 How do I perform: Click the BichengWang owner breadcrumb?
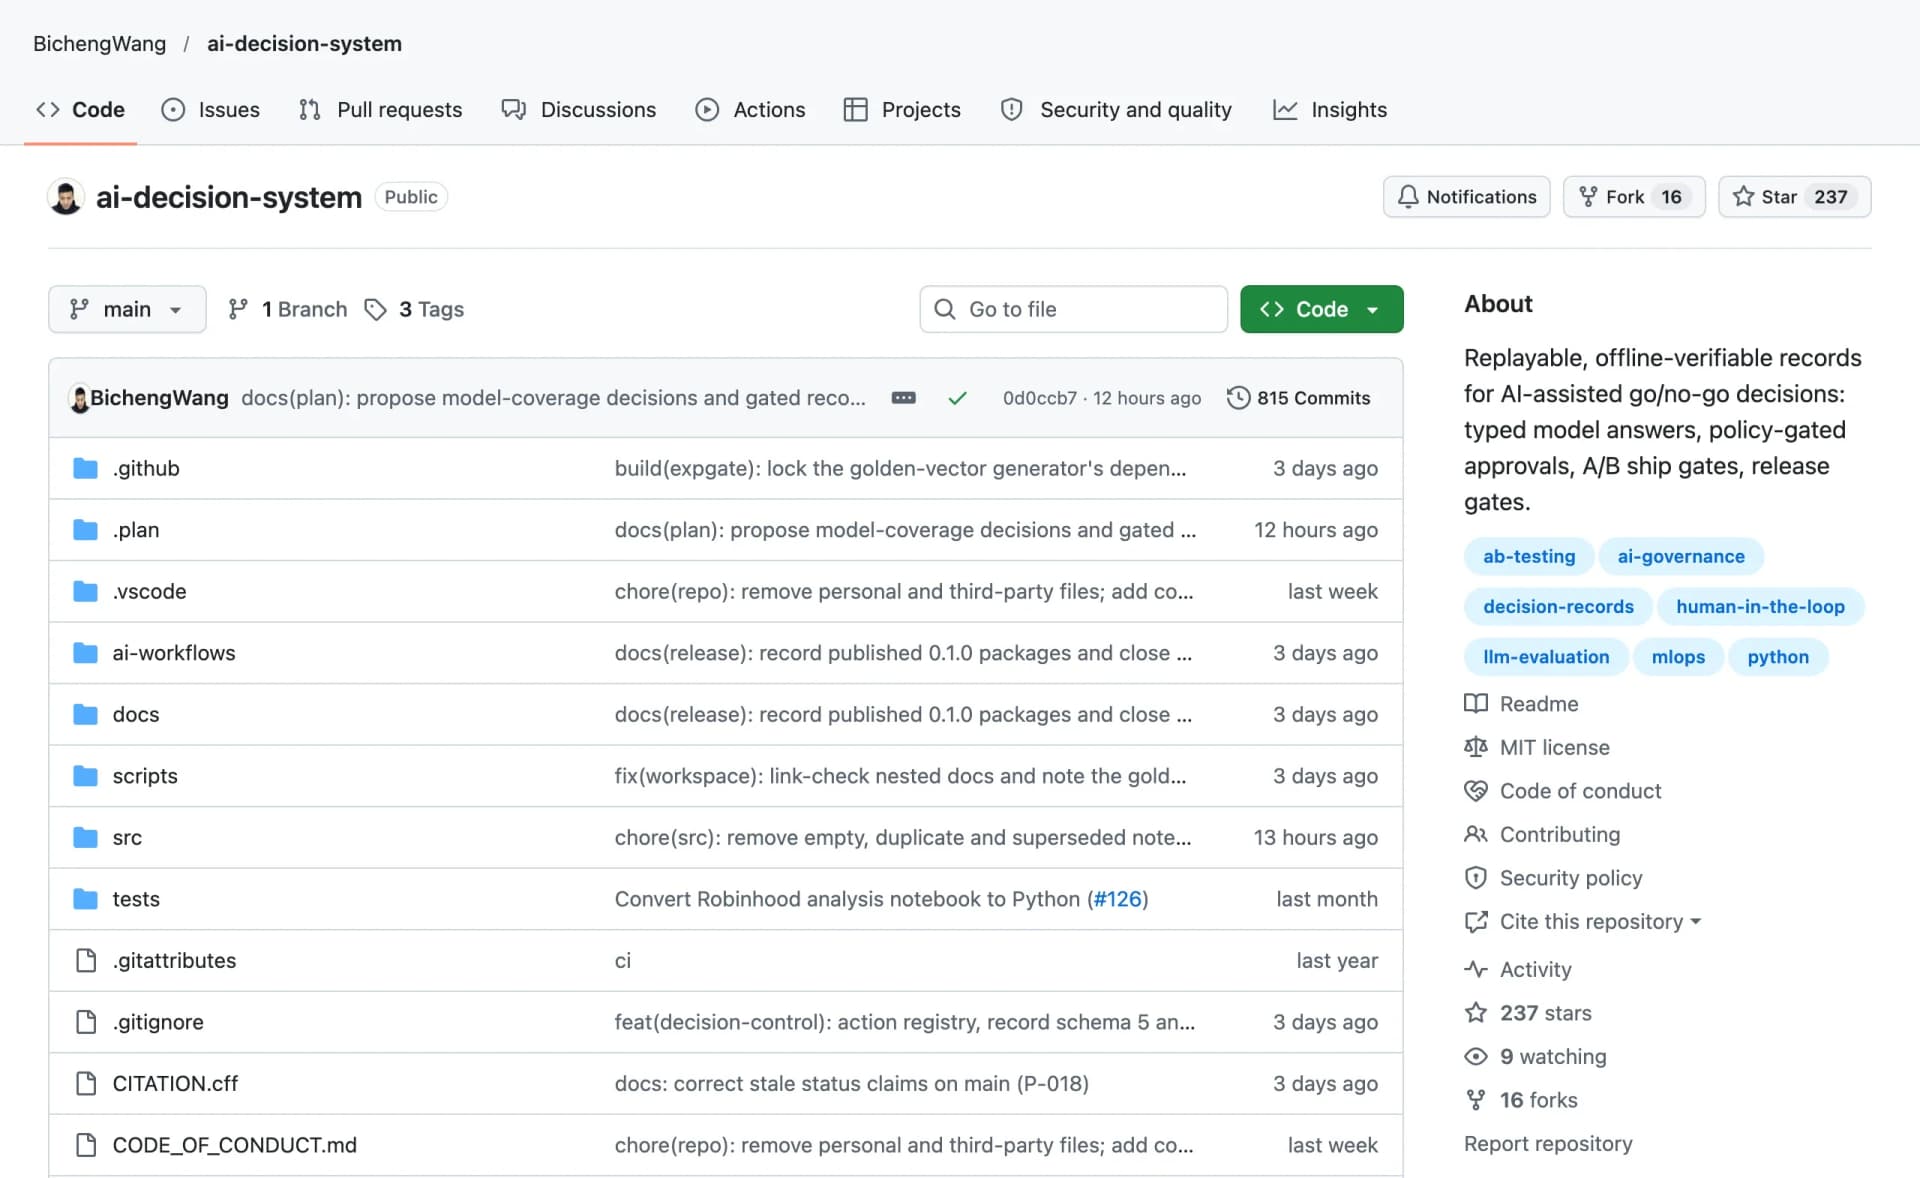(99, 44)
